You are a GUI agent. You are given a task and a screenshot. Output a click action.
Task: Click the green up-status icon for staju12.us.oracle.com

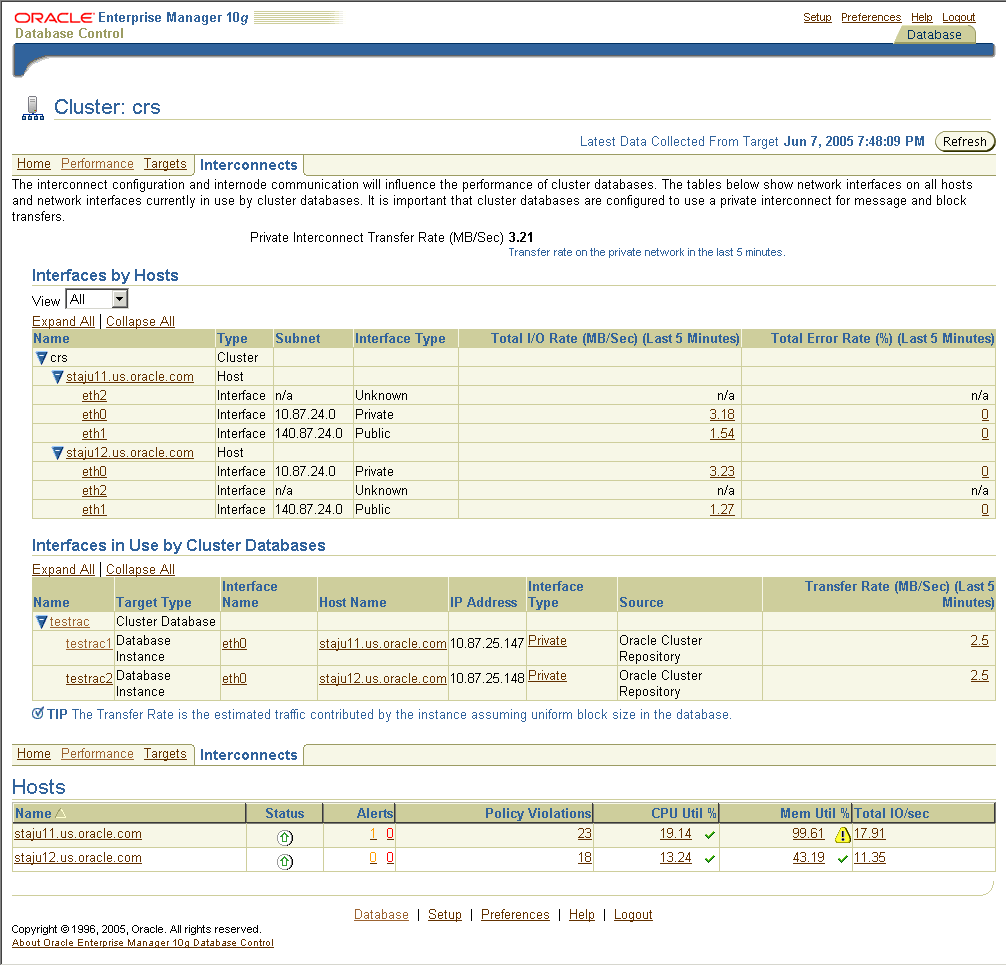[x=285, y=858]
